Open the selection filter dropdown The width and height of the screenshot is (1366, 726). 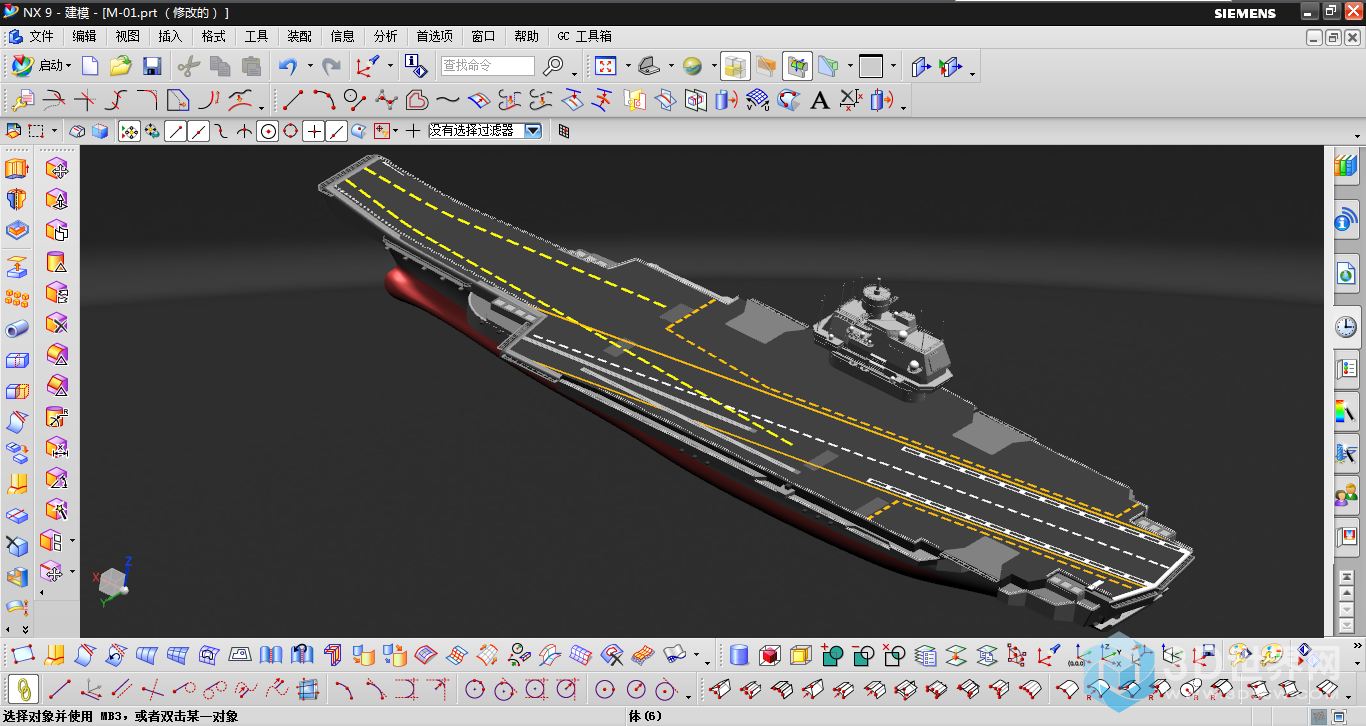pyautogui.click(x=533, y=130)
